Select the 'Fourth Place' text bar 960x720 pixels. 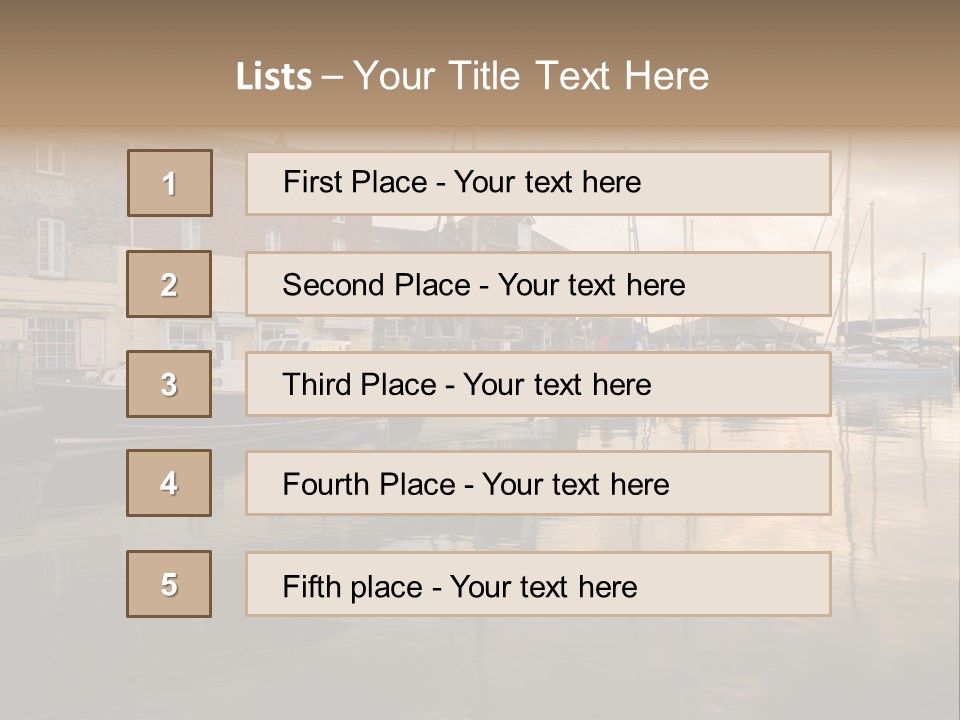[538, 484]
